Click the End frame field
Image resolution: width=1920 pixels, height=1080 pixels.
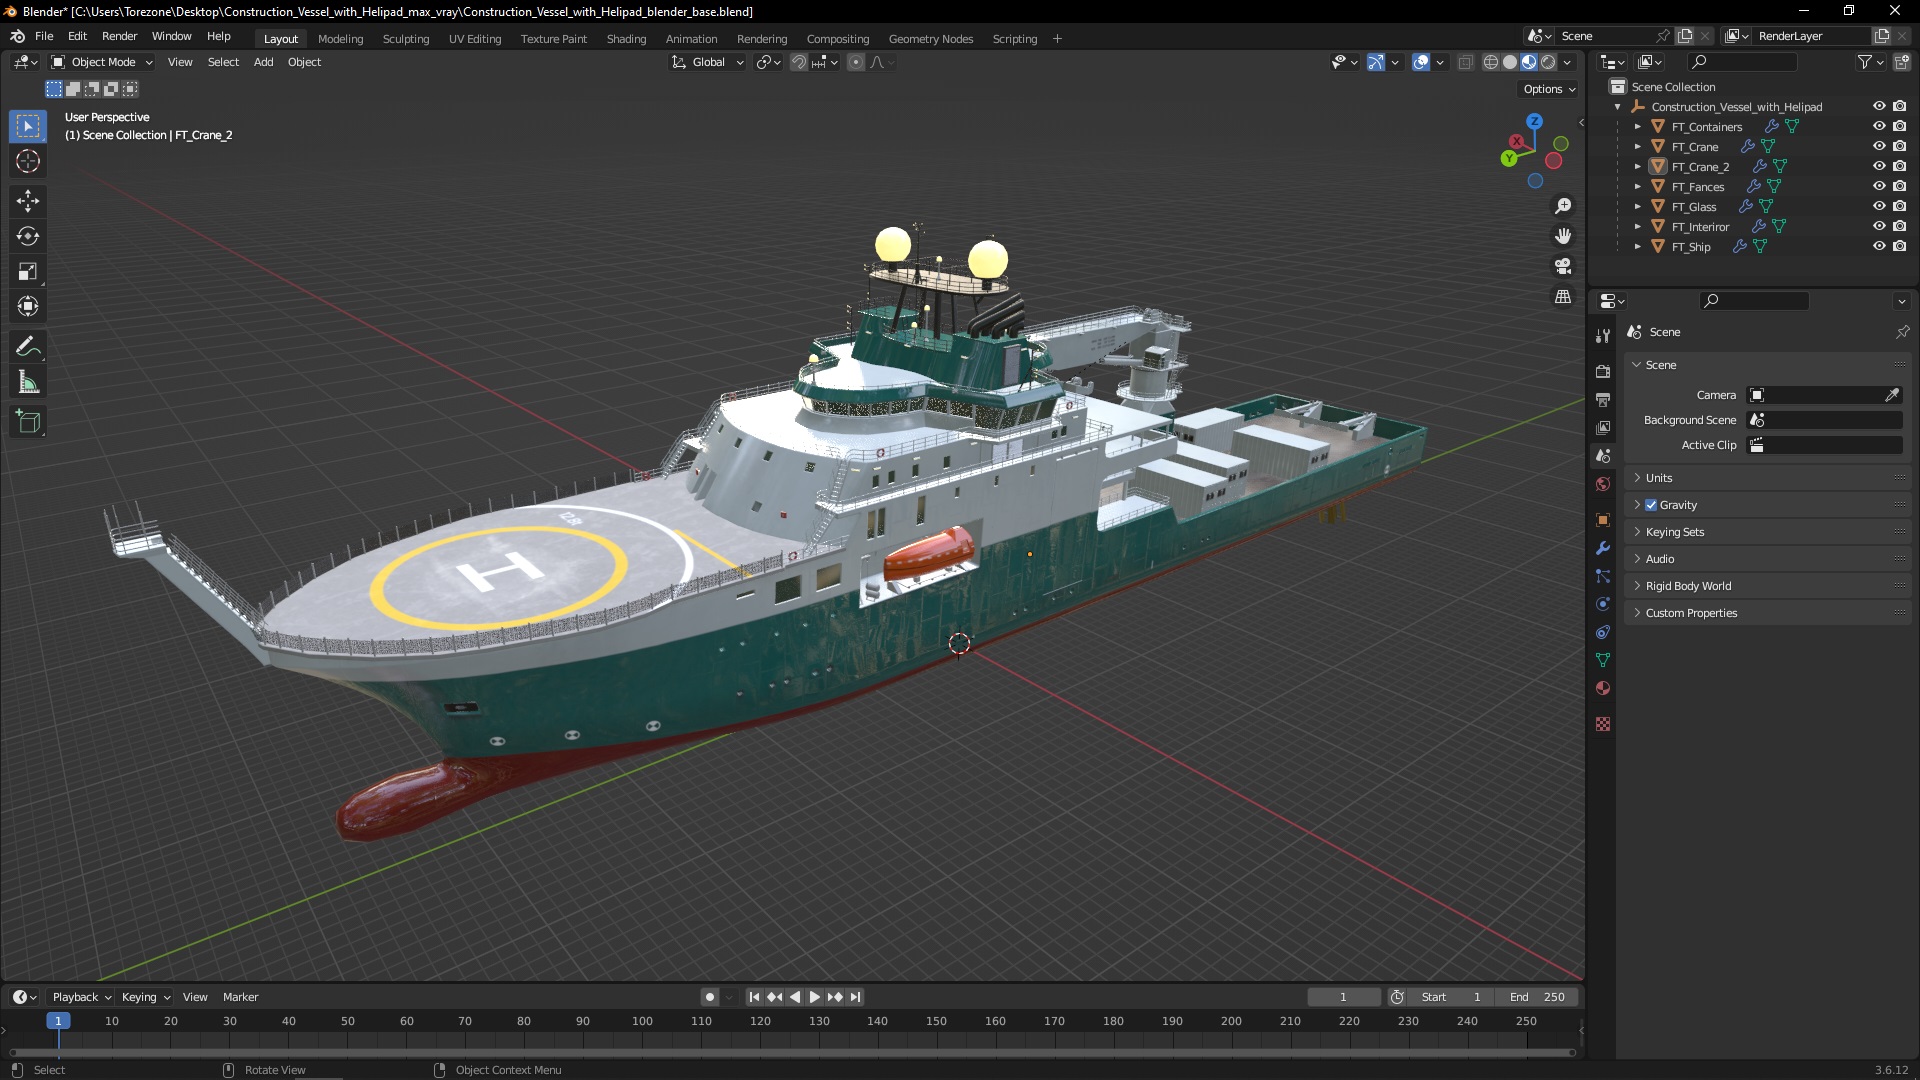(1538, 997)
